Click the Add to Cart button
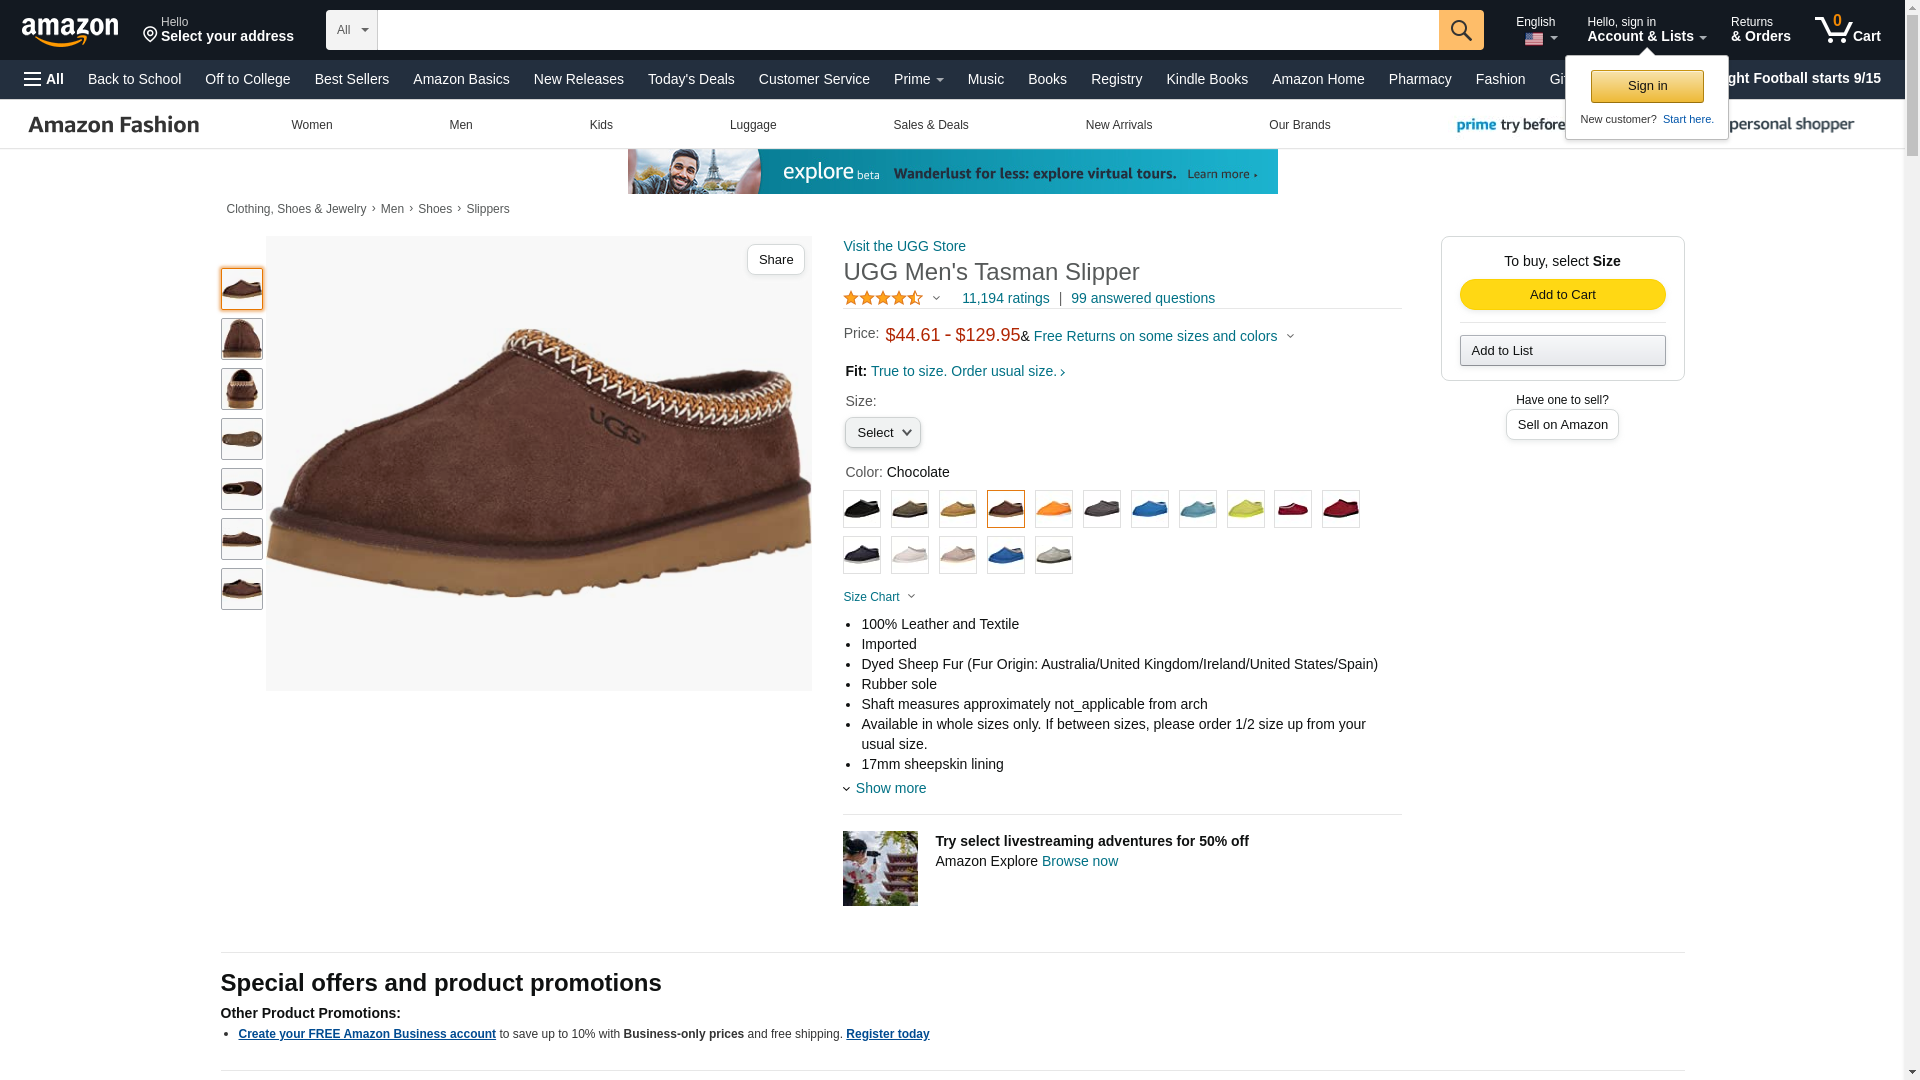Screen dimensions: 1920x1080 tap(1562, 294)
